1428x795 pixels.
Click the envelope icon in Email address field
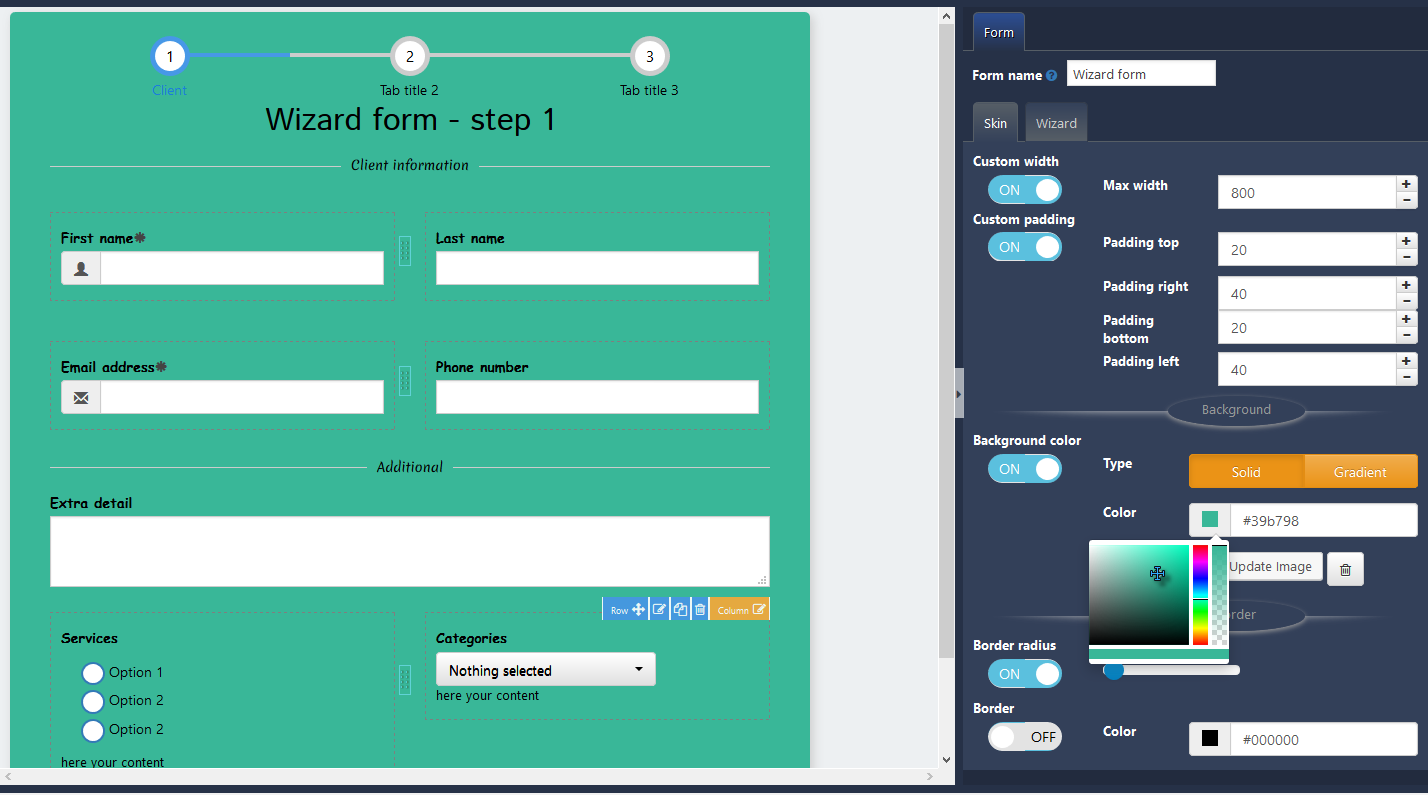point(81,398)
